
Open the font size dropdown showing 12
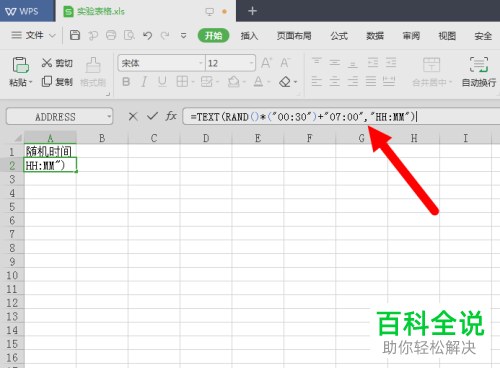tap(251, 63)
